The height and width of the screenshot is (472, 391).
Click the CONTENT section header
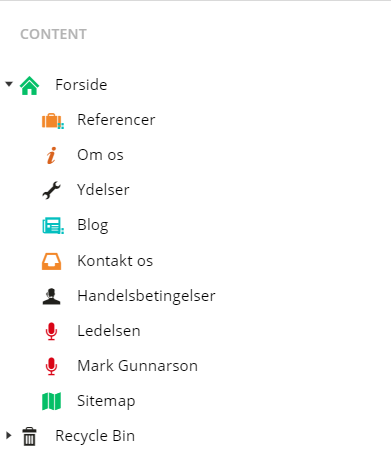[53, 34]
